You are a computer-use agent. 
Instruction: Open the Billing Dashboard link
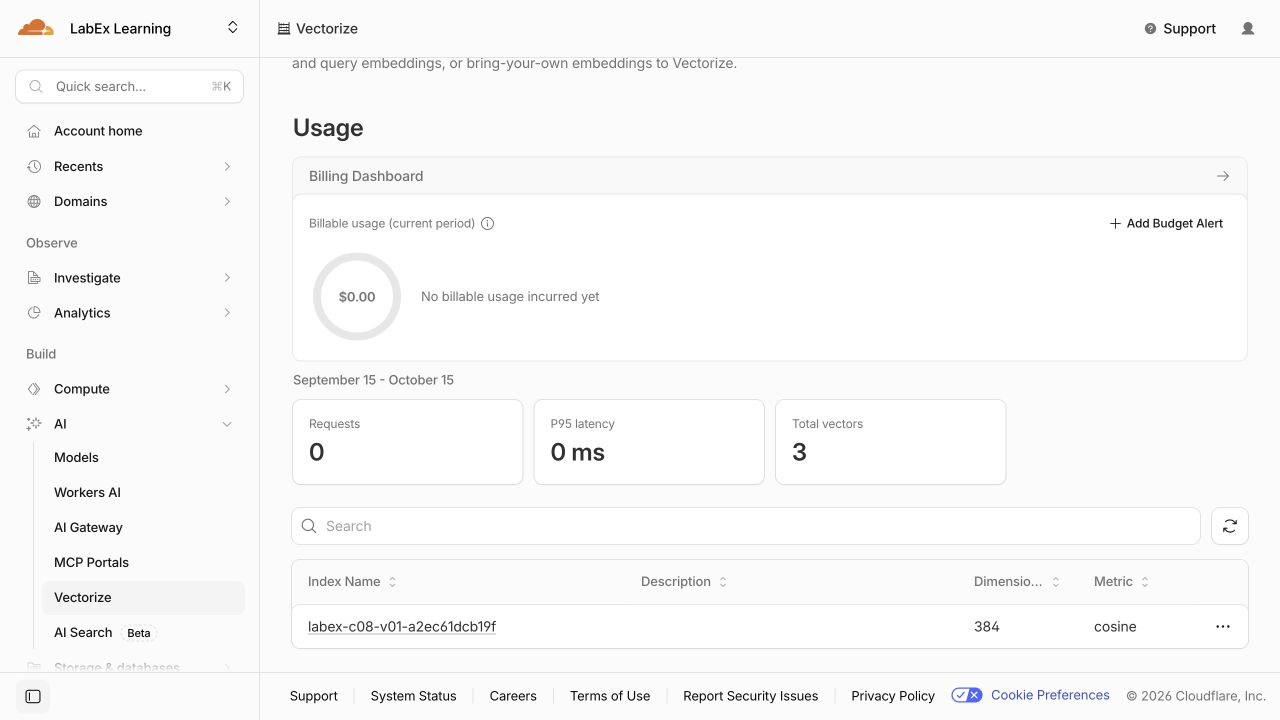click(x=770, y=176)
